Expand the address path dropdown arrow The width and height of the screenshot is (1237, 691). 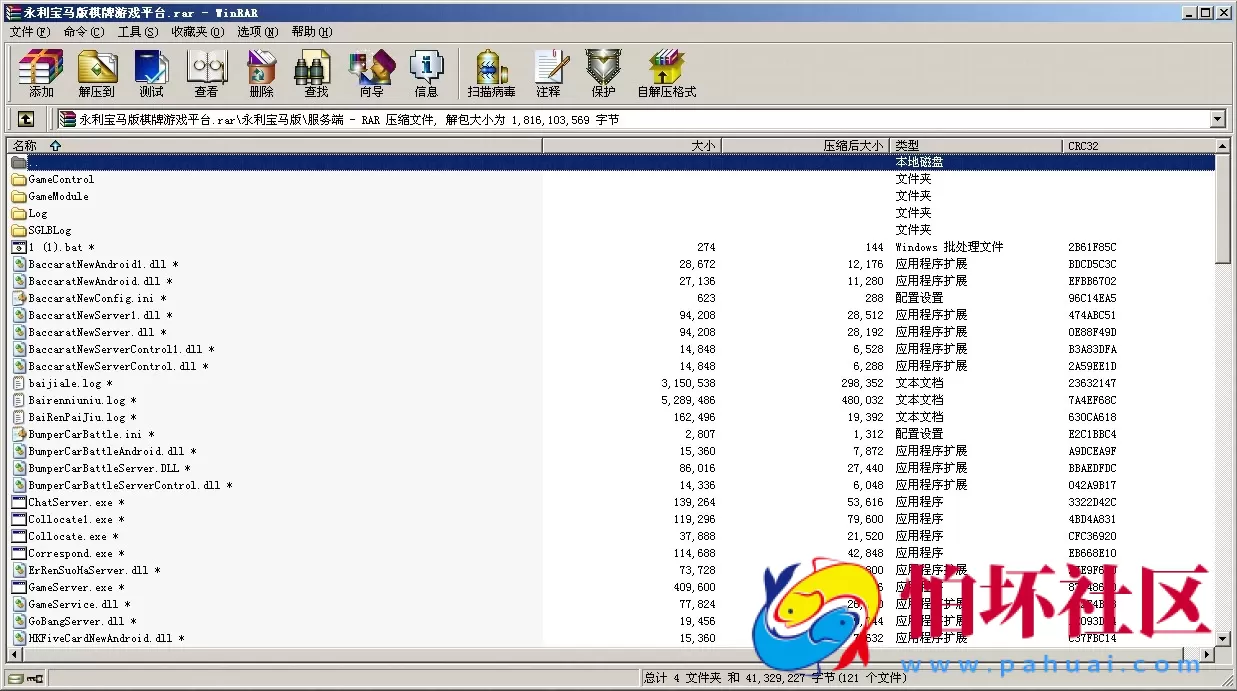[1217, 120]
